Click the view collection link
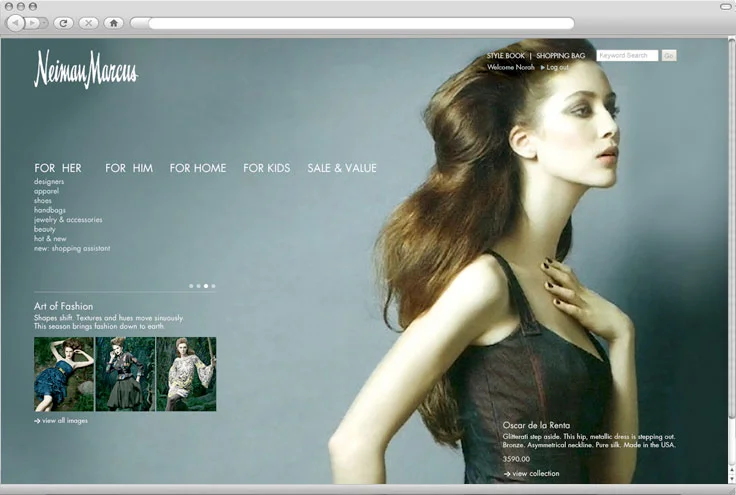 [531, 474]
